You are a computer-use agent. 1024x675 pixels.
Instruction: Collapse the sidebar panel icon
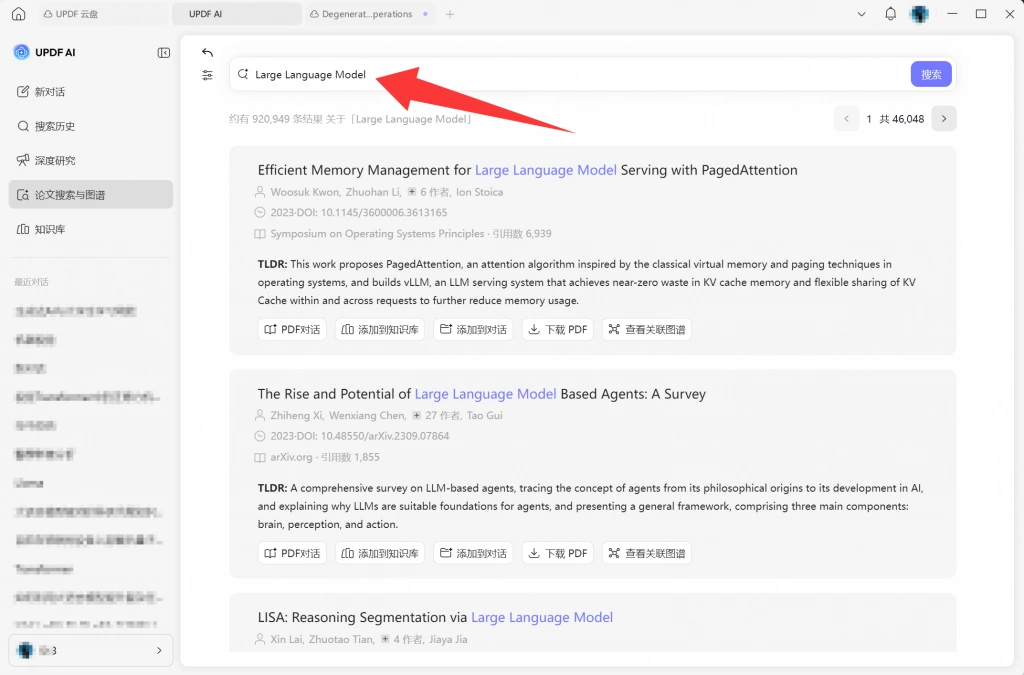[163, 52]
